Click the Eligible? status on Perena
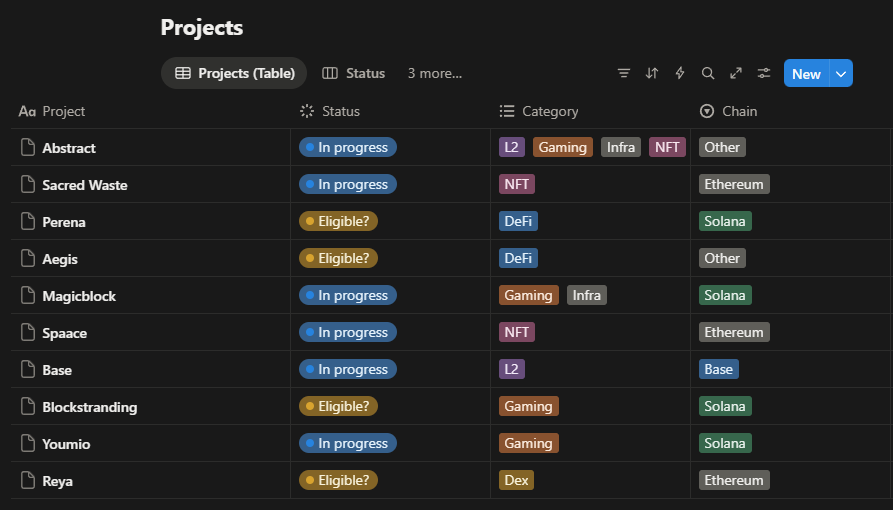This screenshot has width=893, height=510. [338, 222]
